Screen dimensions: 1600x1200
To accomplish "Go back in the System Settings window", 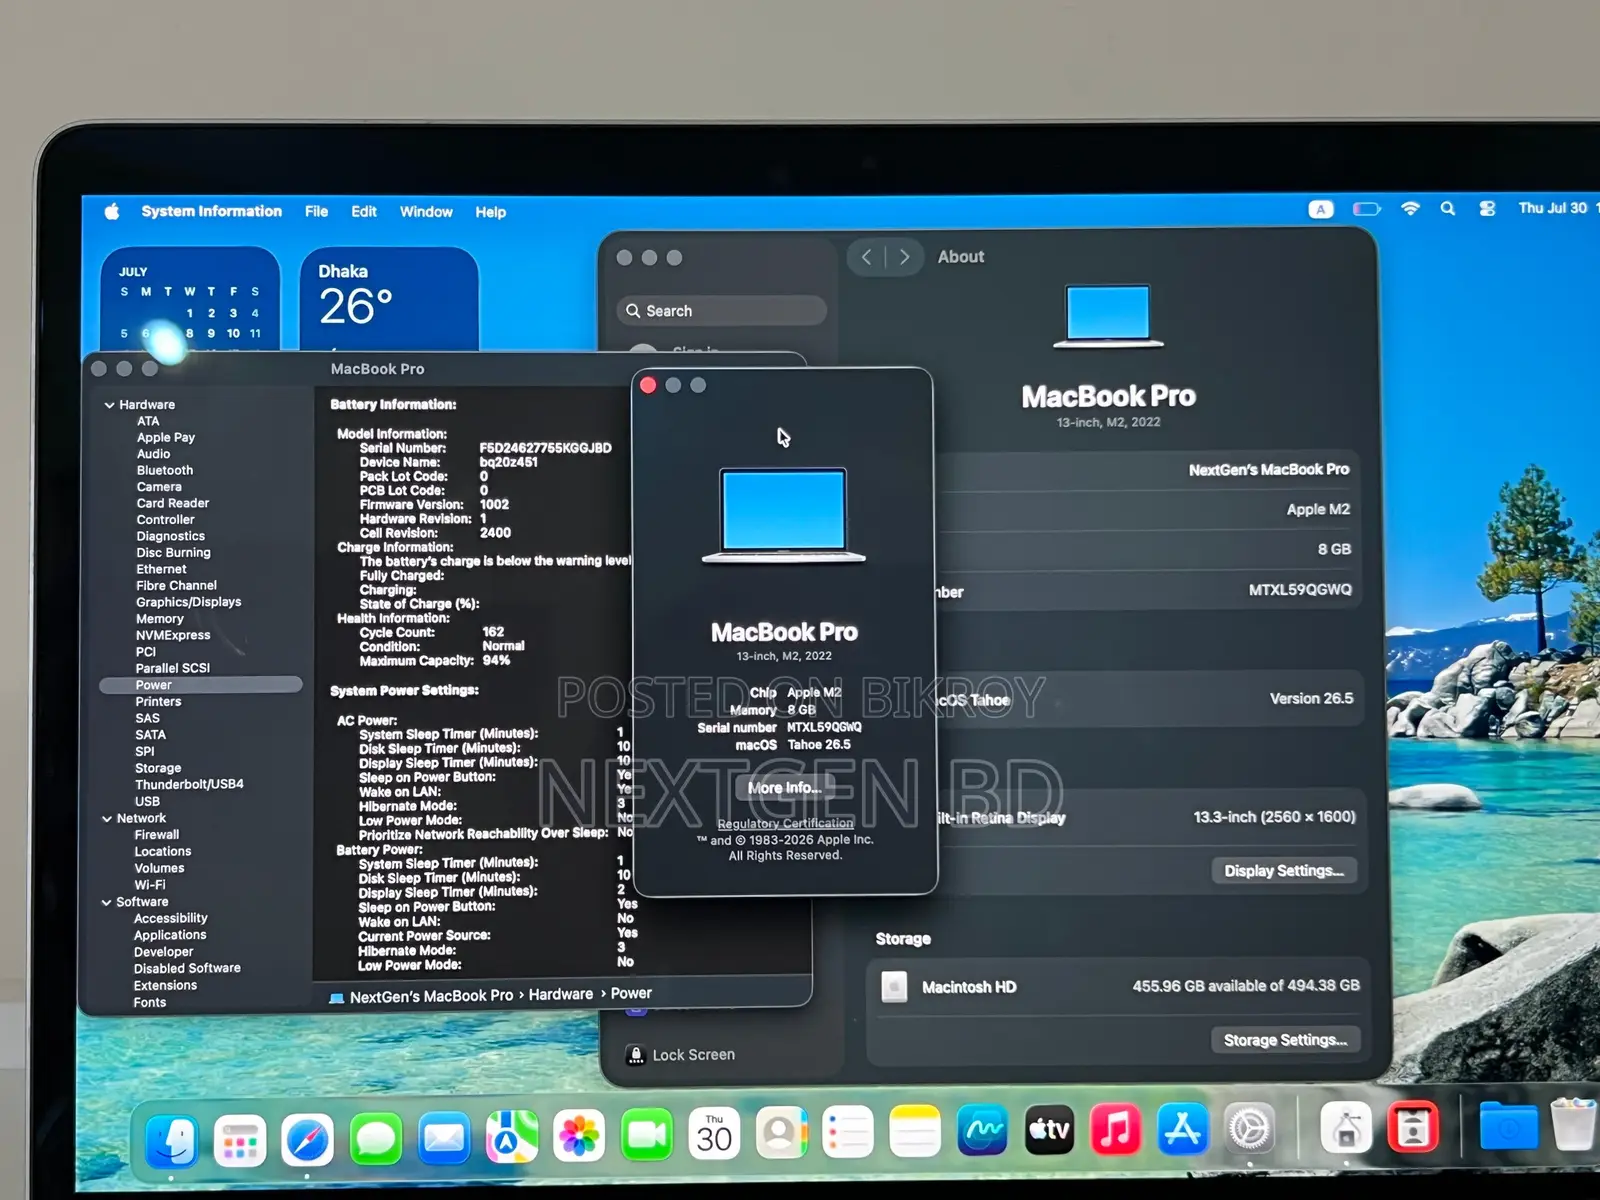I will click(867, 257).
